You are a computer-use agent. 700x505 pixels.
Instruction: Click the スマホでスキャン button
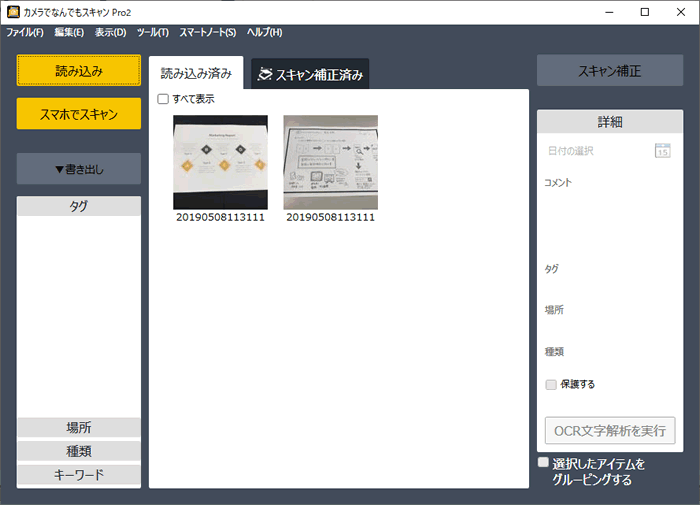[79, 113]
